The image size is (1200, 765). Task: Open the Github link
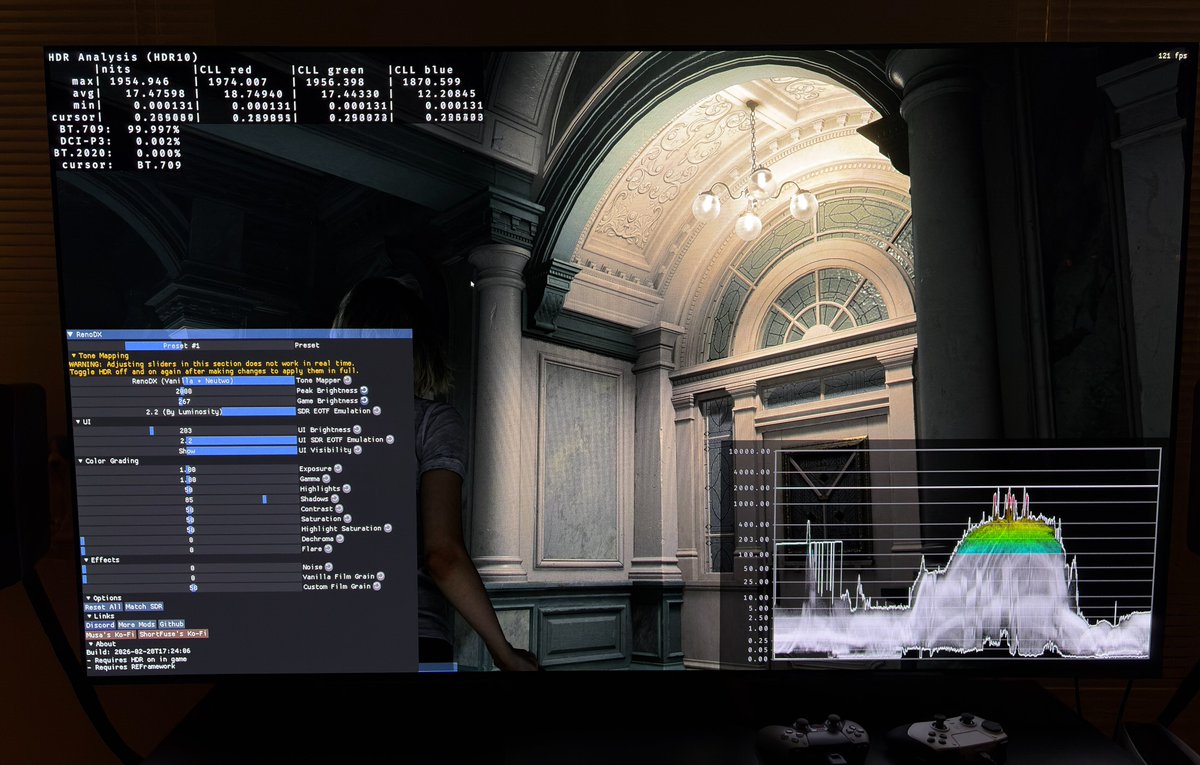[172, 624]
